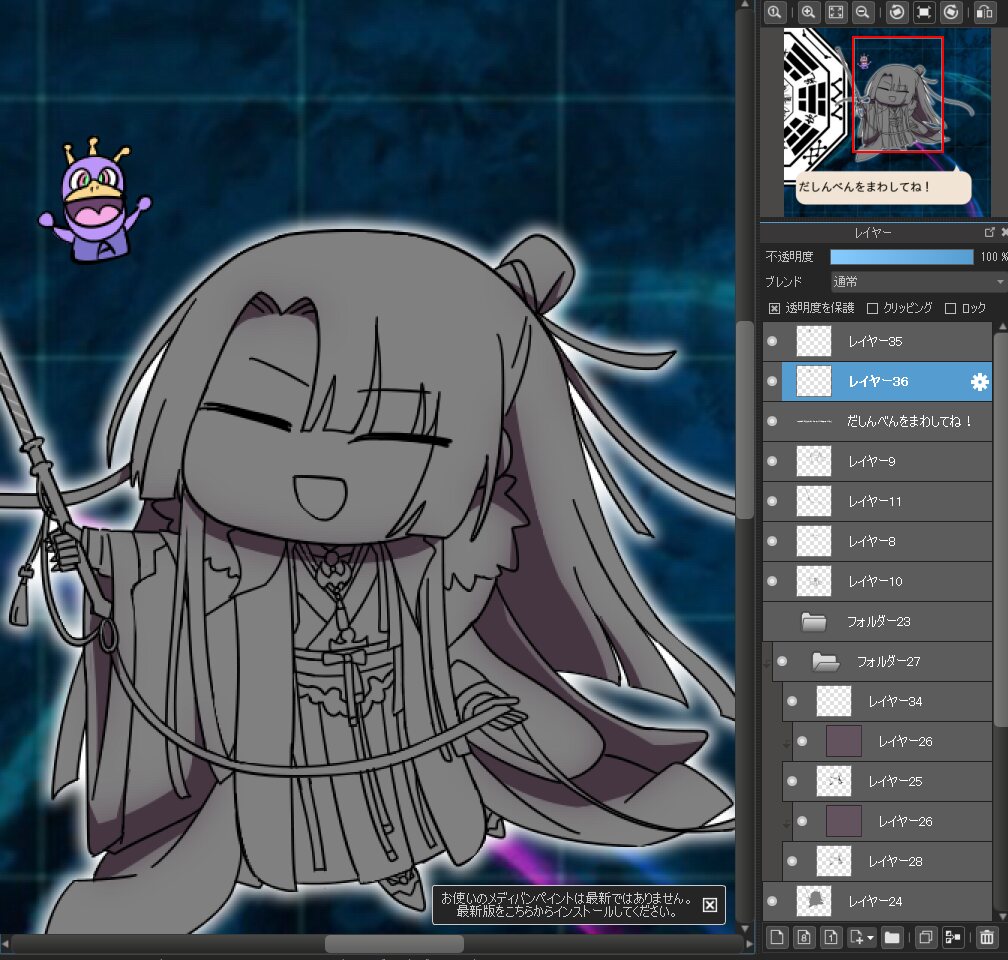
Task: Add a new 1-bit layer
Action: (831, 937)
